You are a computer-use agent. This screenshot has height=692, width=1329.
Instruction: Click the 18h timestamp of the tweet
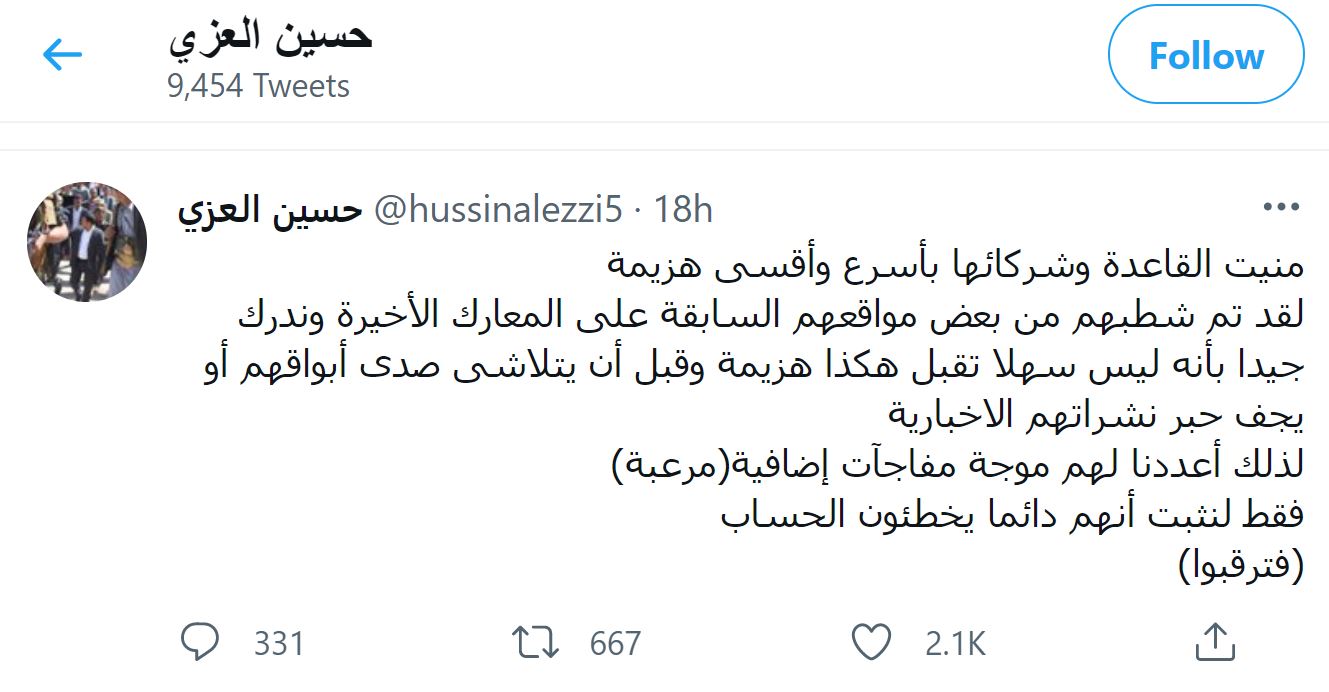coord(683,210)
